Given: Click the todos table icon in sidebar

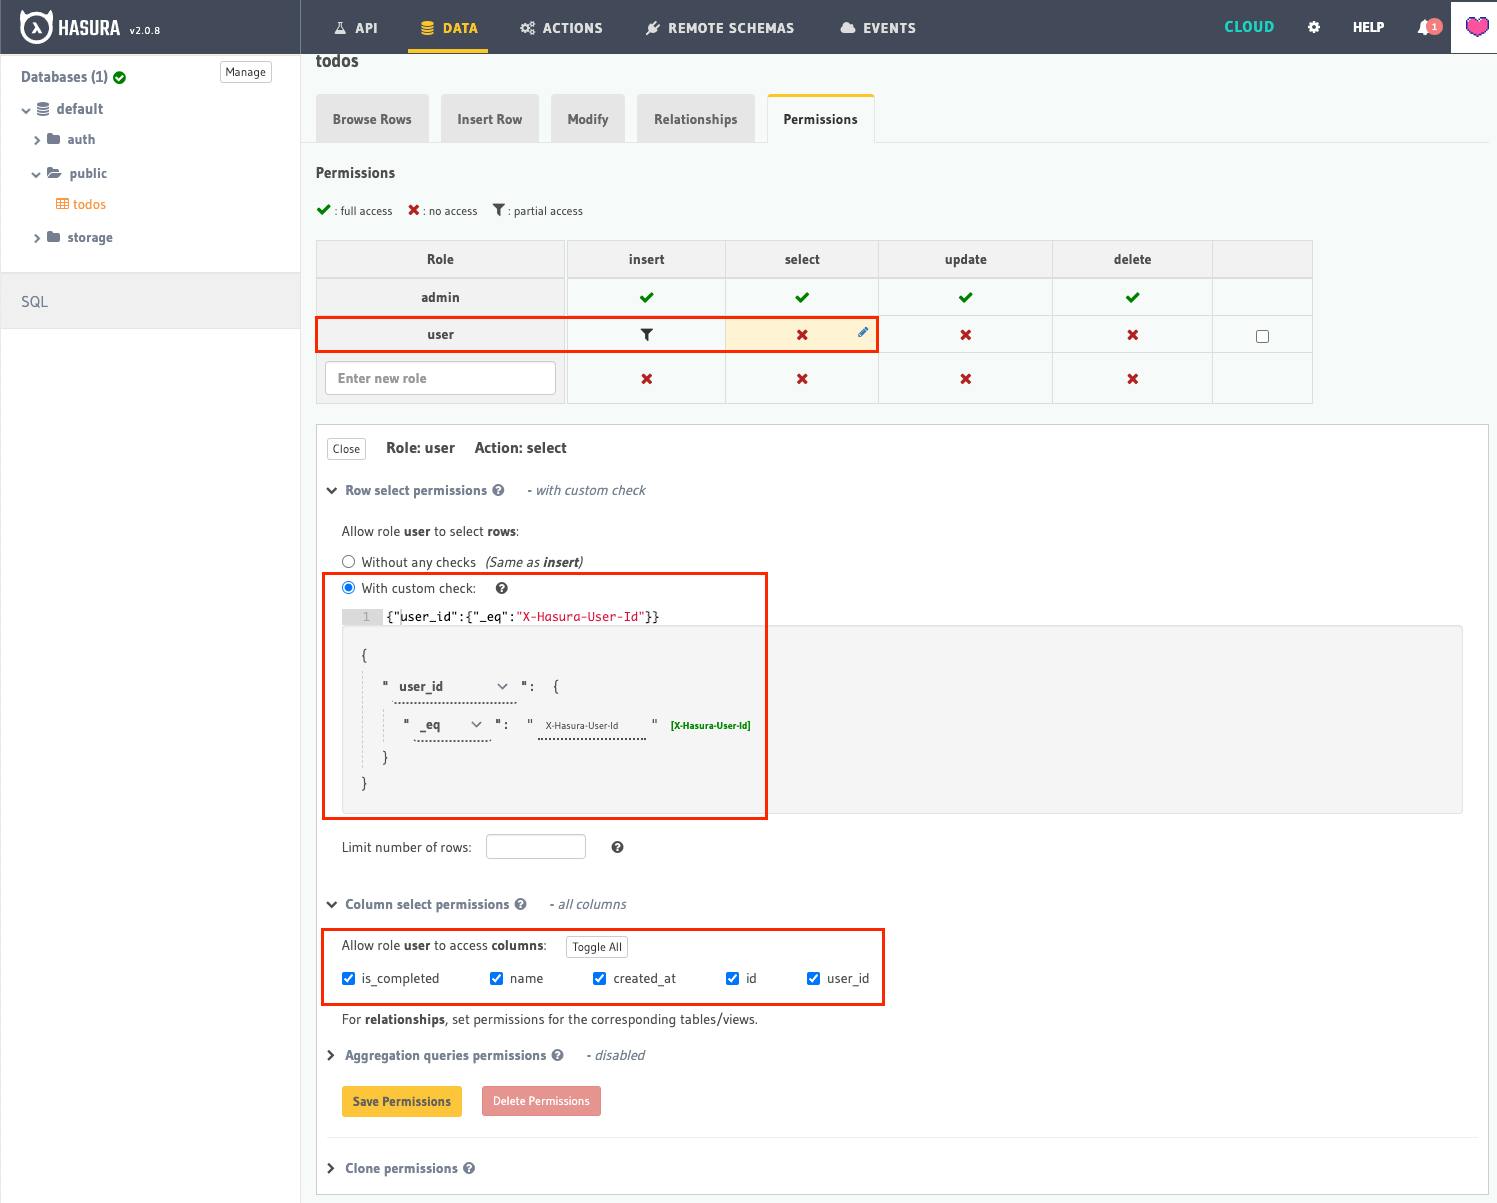Looking at the screenshot, I should coord(62,204).
